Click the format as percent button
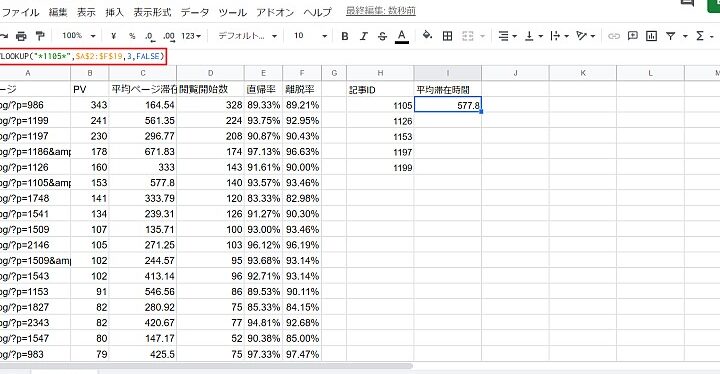The image size is (720, 374). point(132,36)
